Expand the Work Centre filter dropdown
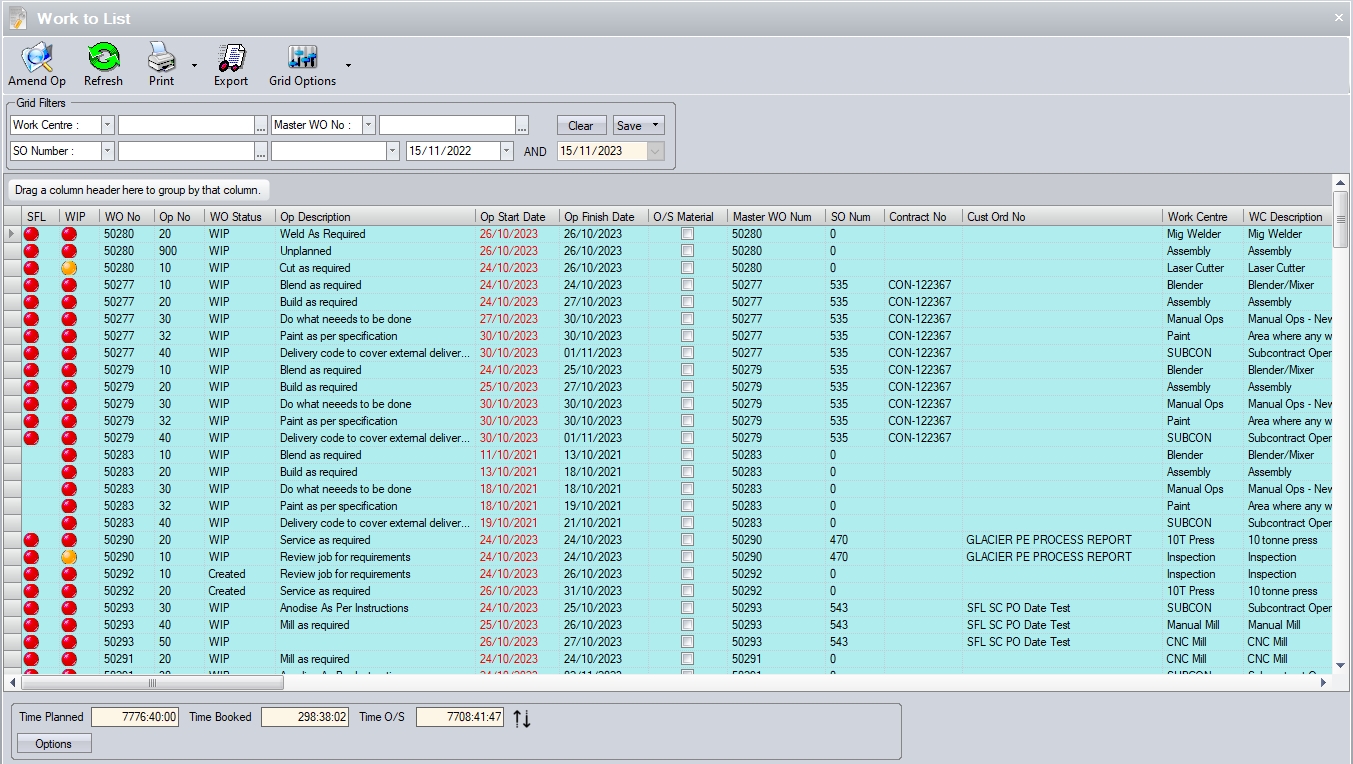The width and height of the screenshot is (1353, 764). click(107, 125)
